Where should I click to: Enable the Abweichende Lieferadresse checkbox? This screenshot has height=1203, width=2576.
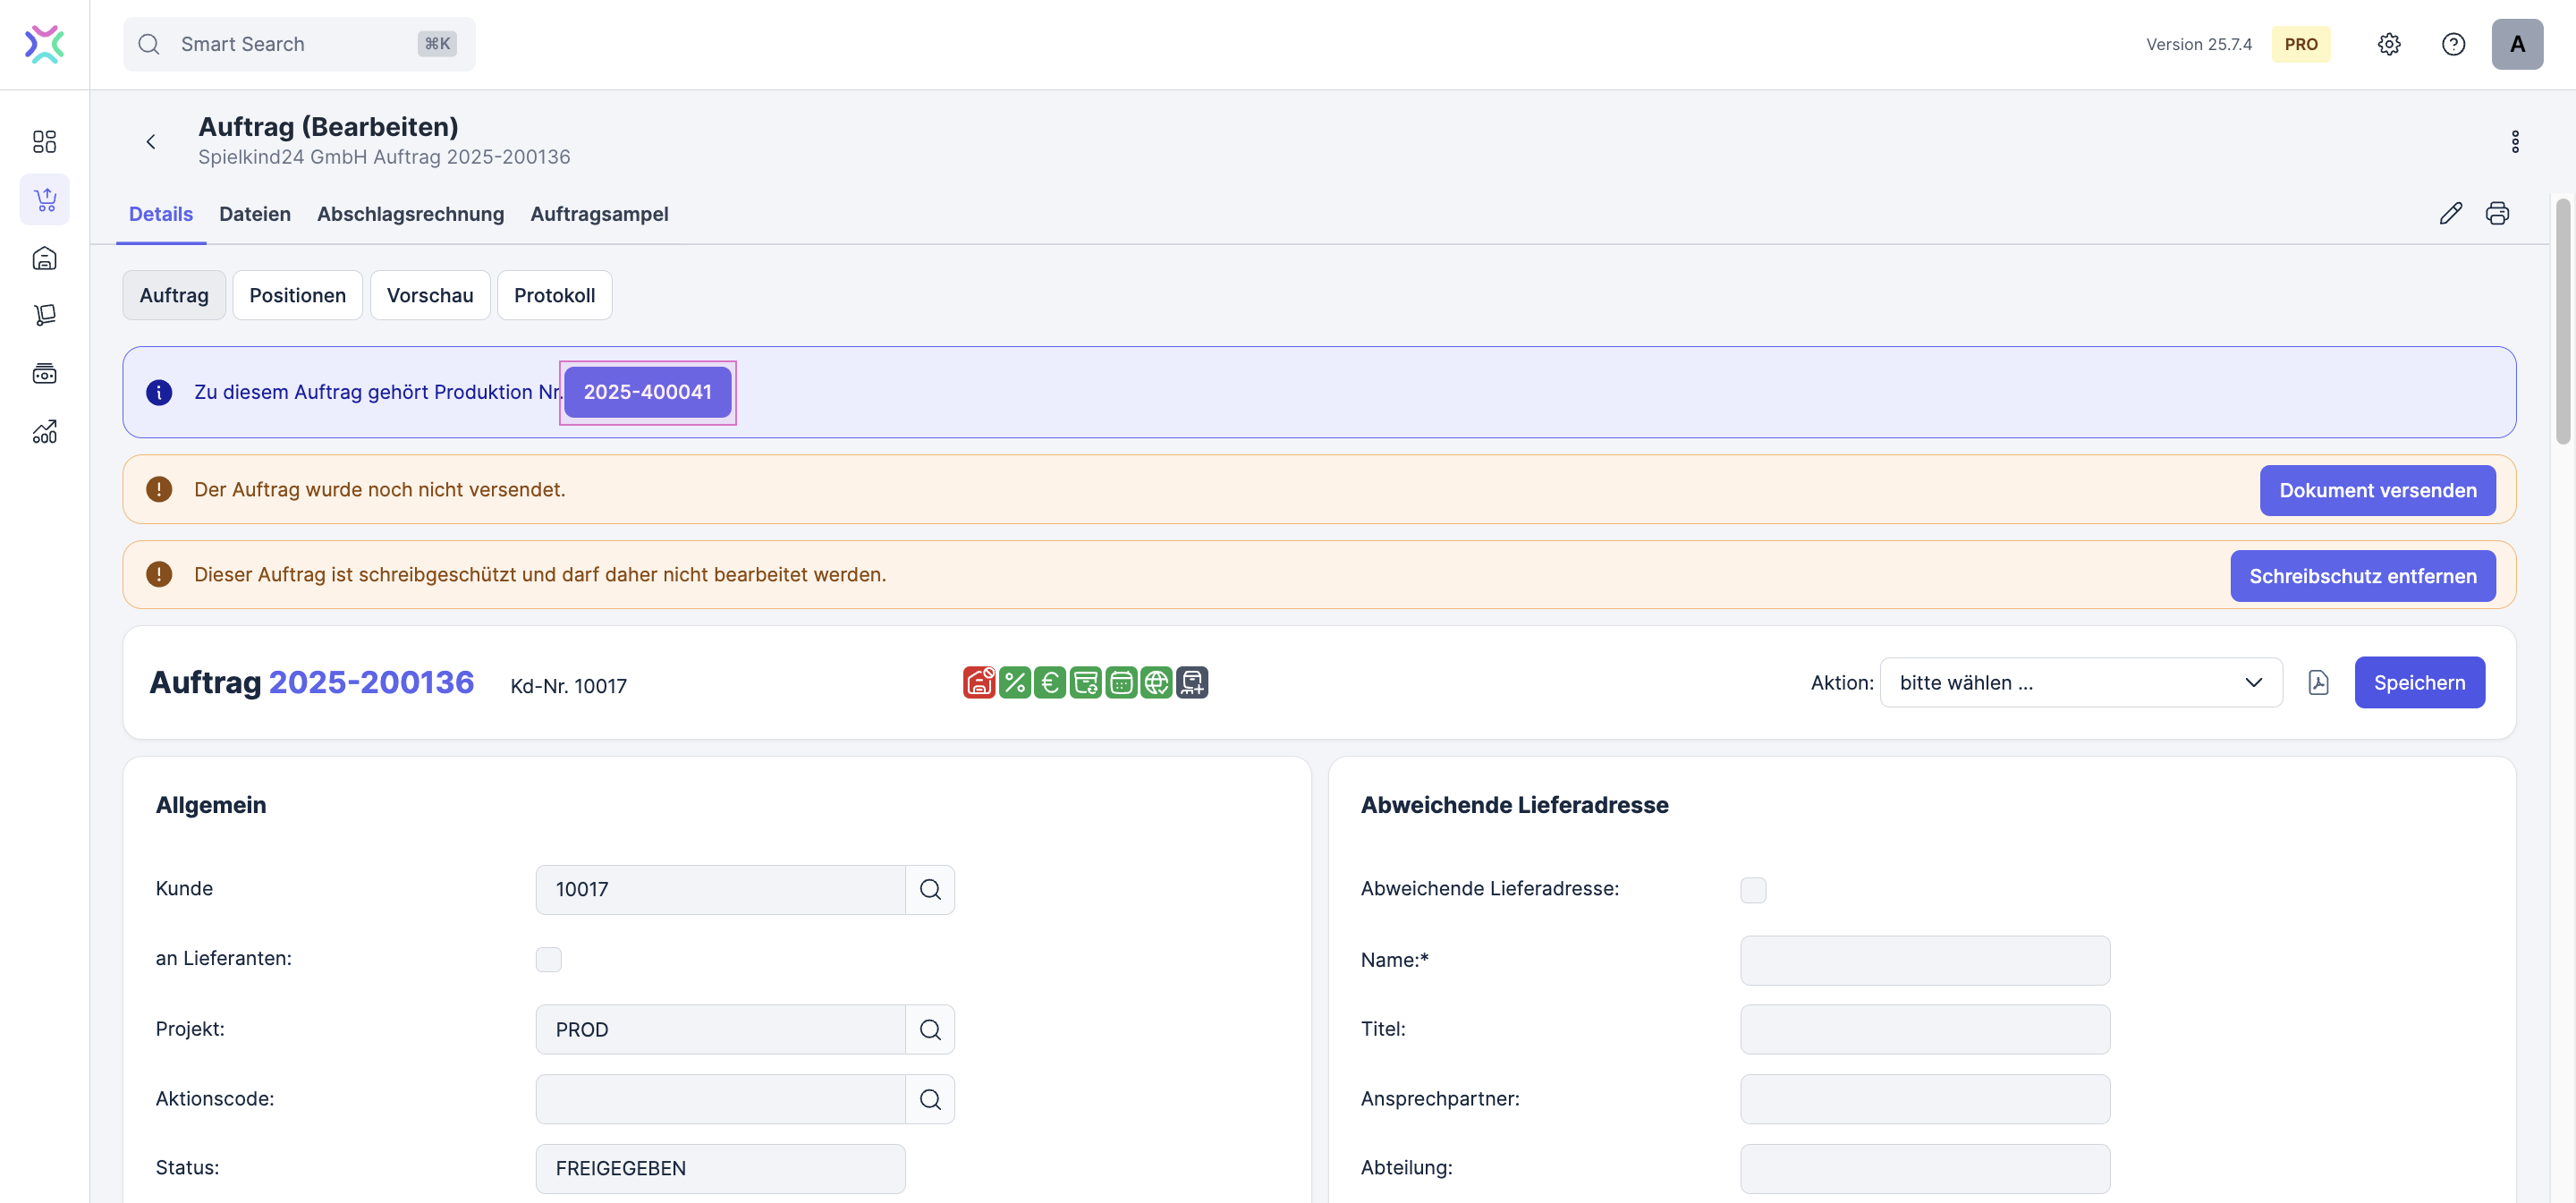click(1752, 889)
